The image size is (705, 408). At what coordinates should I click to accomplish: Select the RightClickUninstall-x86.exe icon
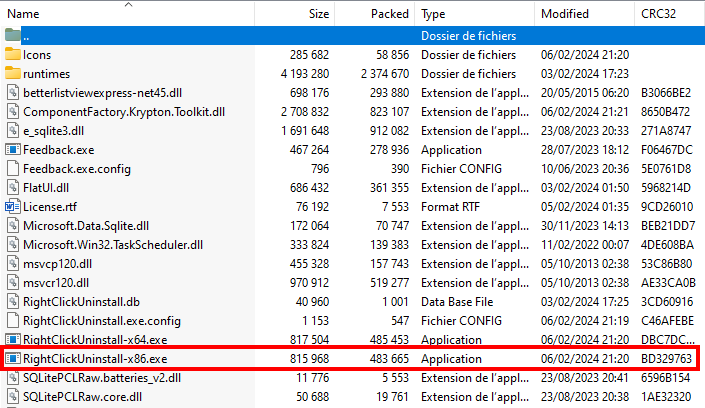[x=12, y=358]
